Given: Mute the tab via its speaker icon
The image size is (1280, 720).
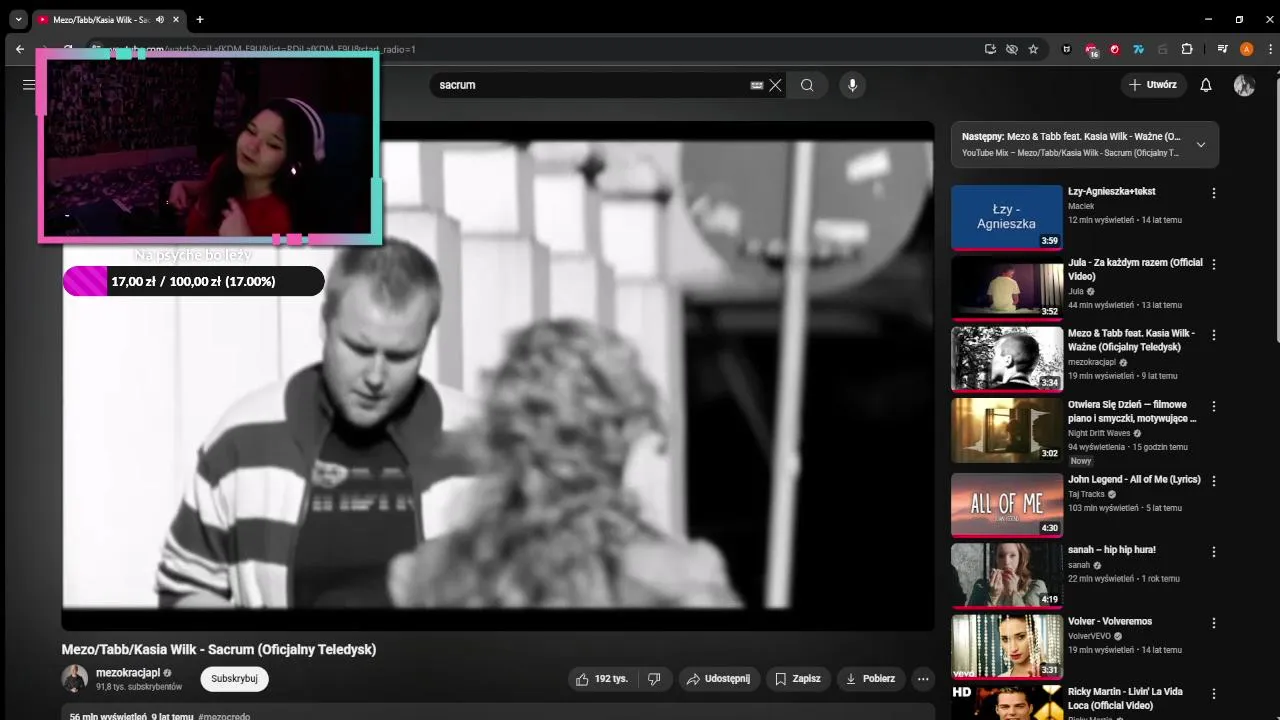Looking at the screenshot, I should 160,19.
